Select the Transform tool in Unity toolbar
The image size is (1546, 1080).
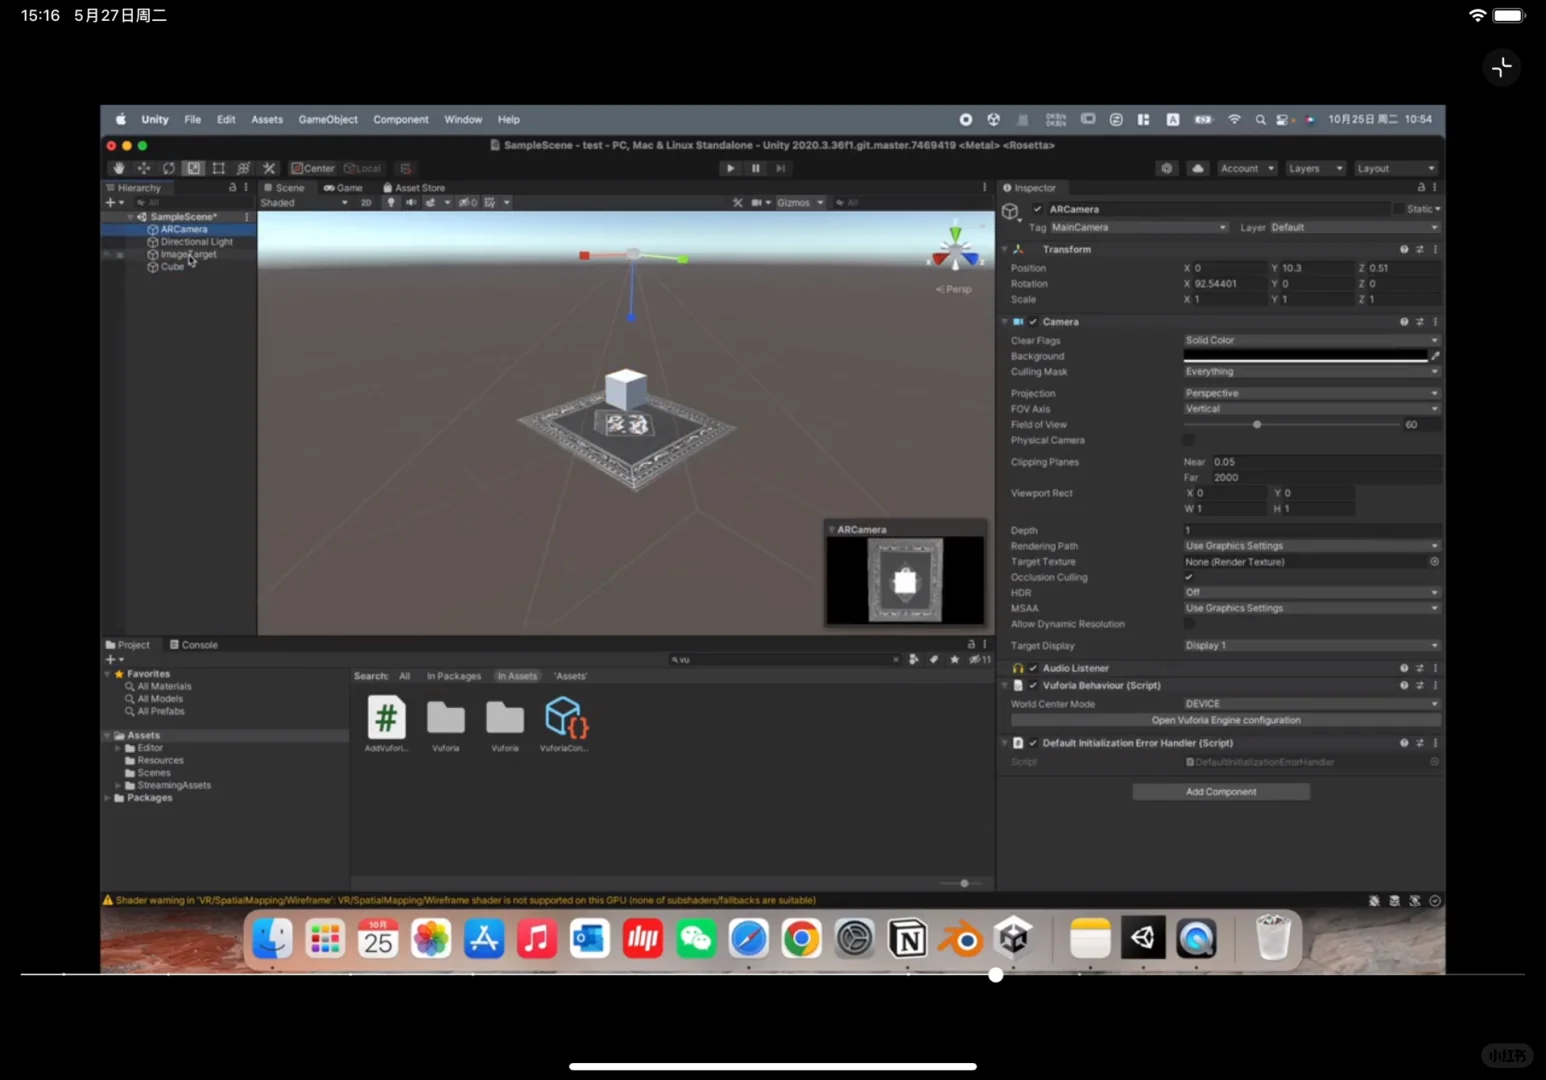(x=244, y=168)
